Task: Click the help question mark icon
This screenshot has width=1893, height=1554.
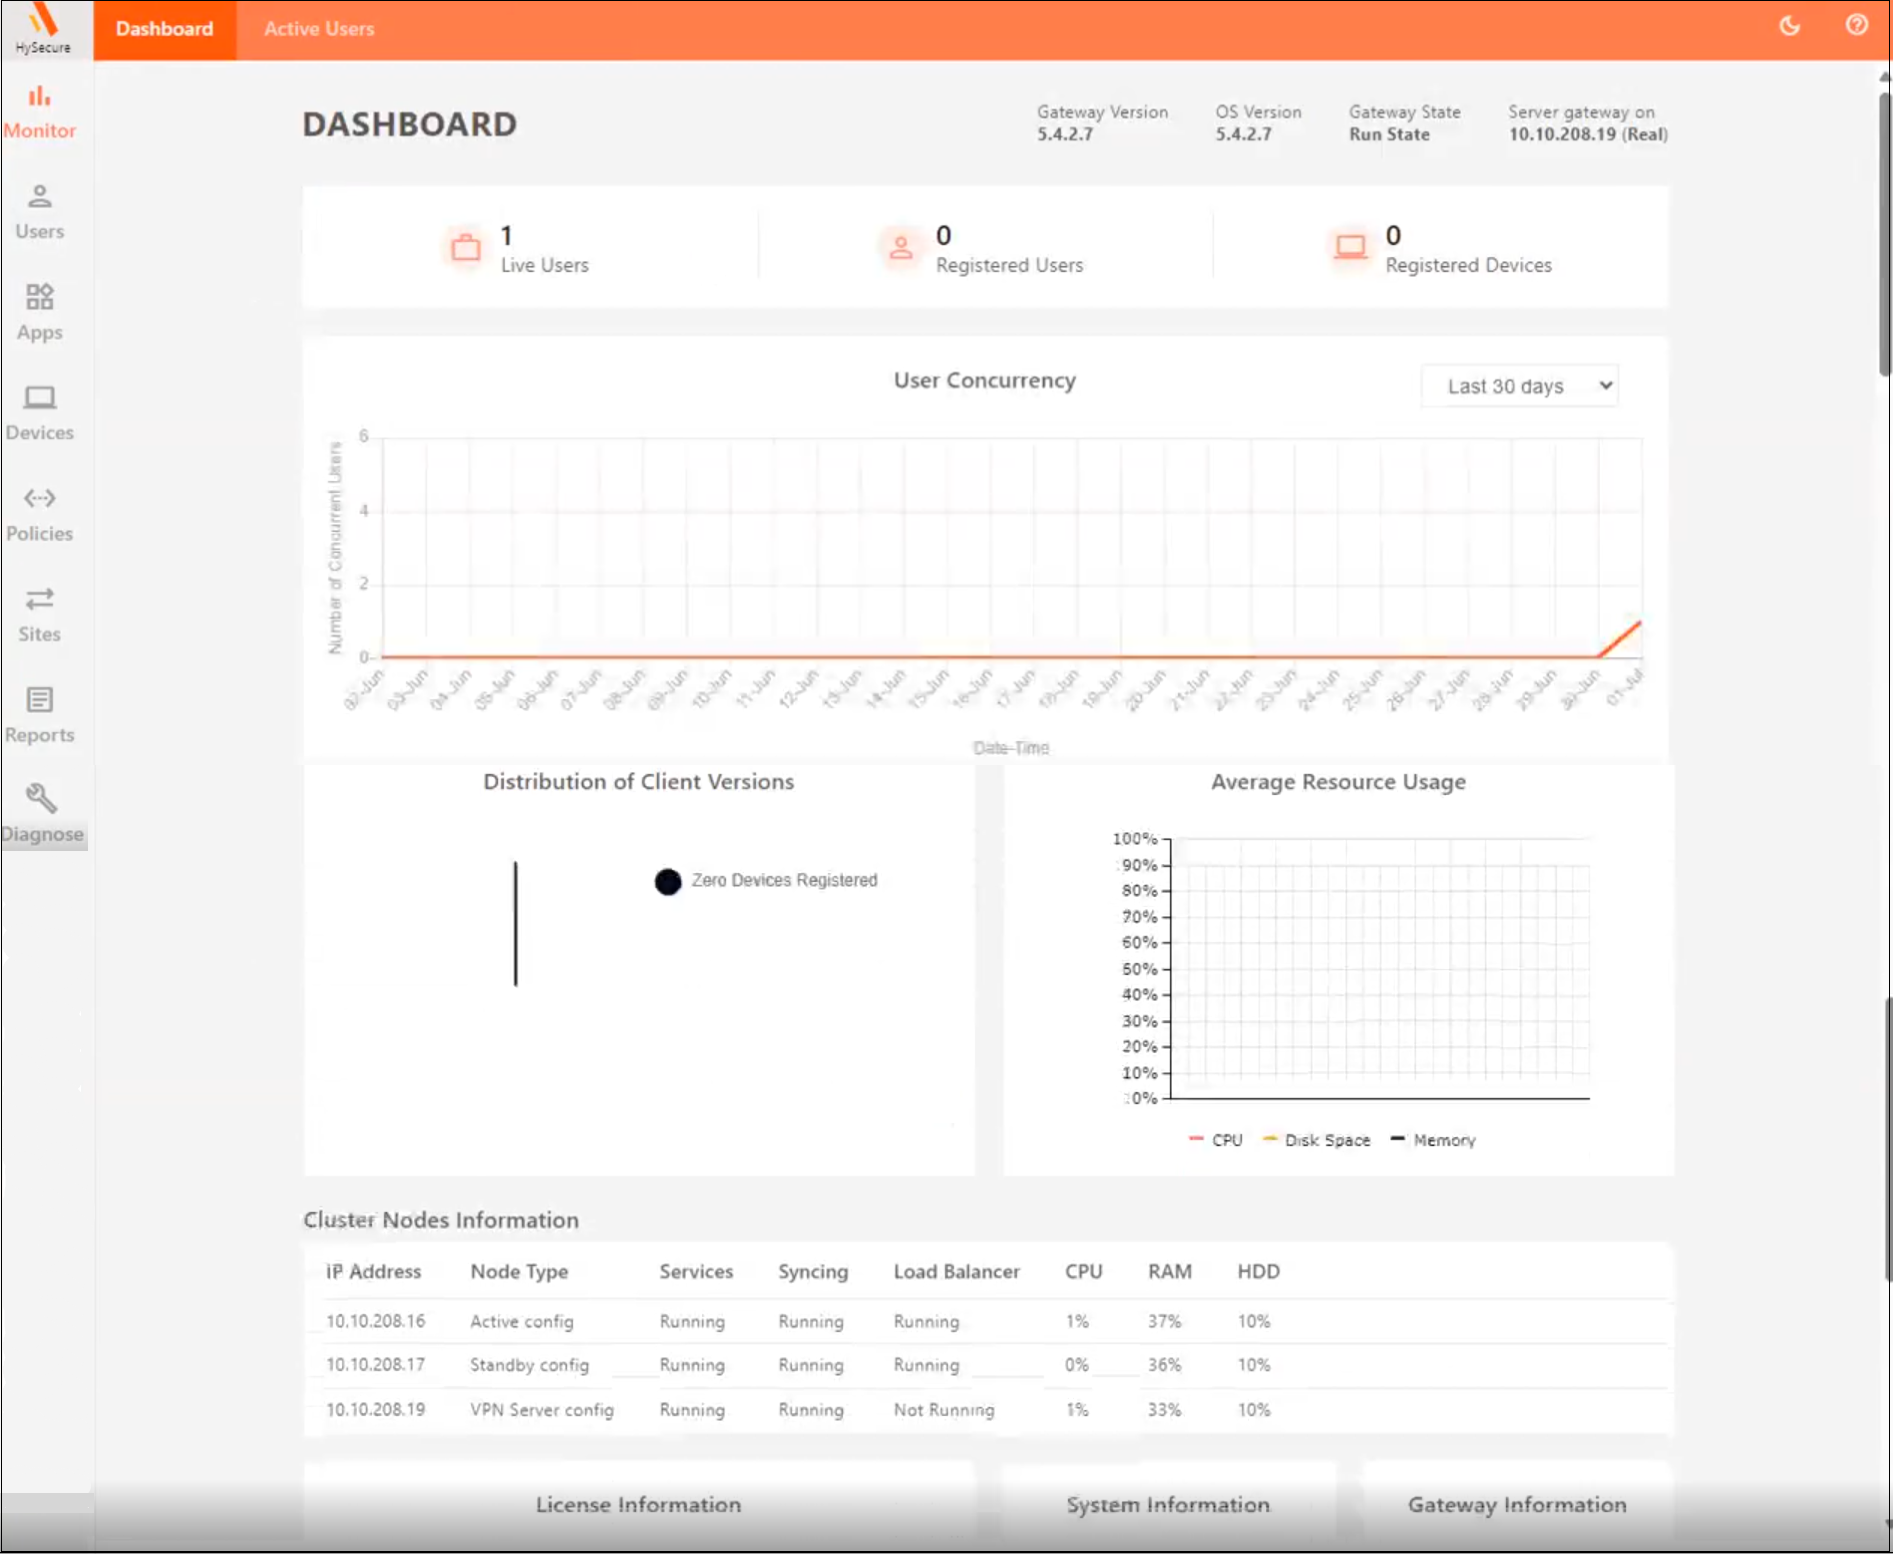Action: click(x=1856, y=26)
